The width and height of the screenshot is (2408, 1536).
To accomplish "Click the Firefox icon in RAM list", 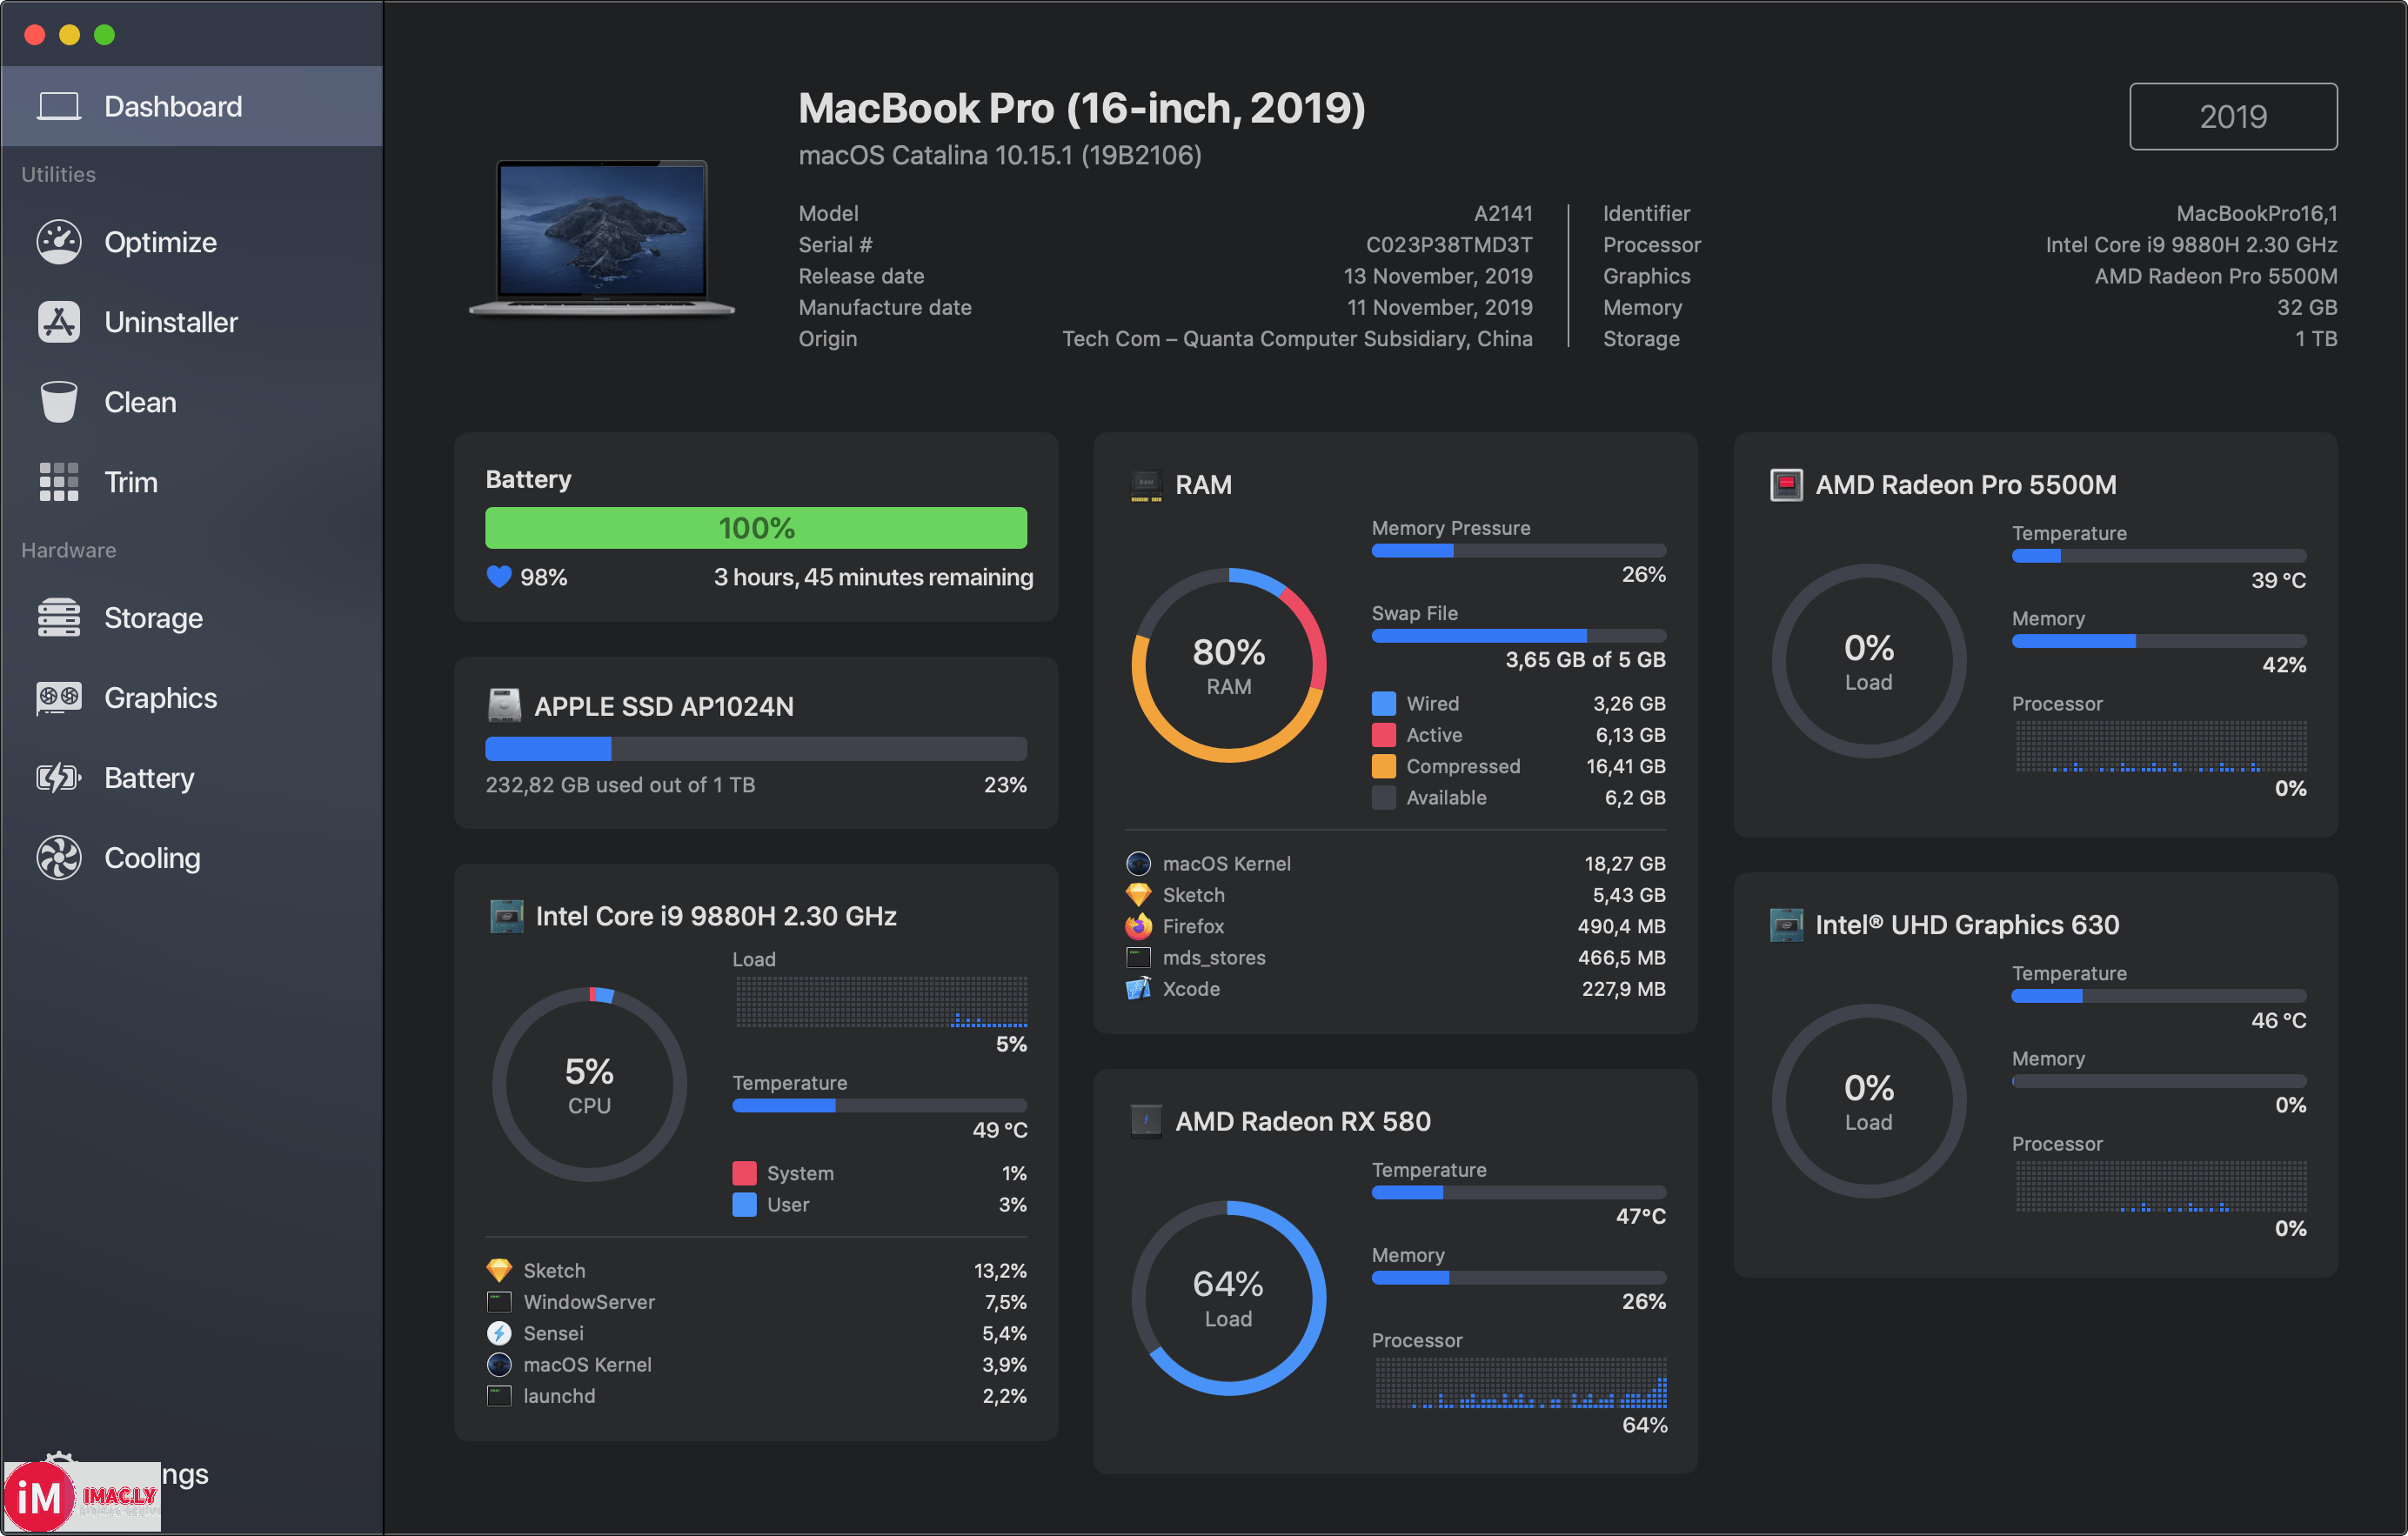I will click(1138, 926).
